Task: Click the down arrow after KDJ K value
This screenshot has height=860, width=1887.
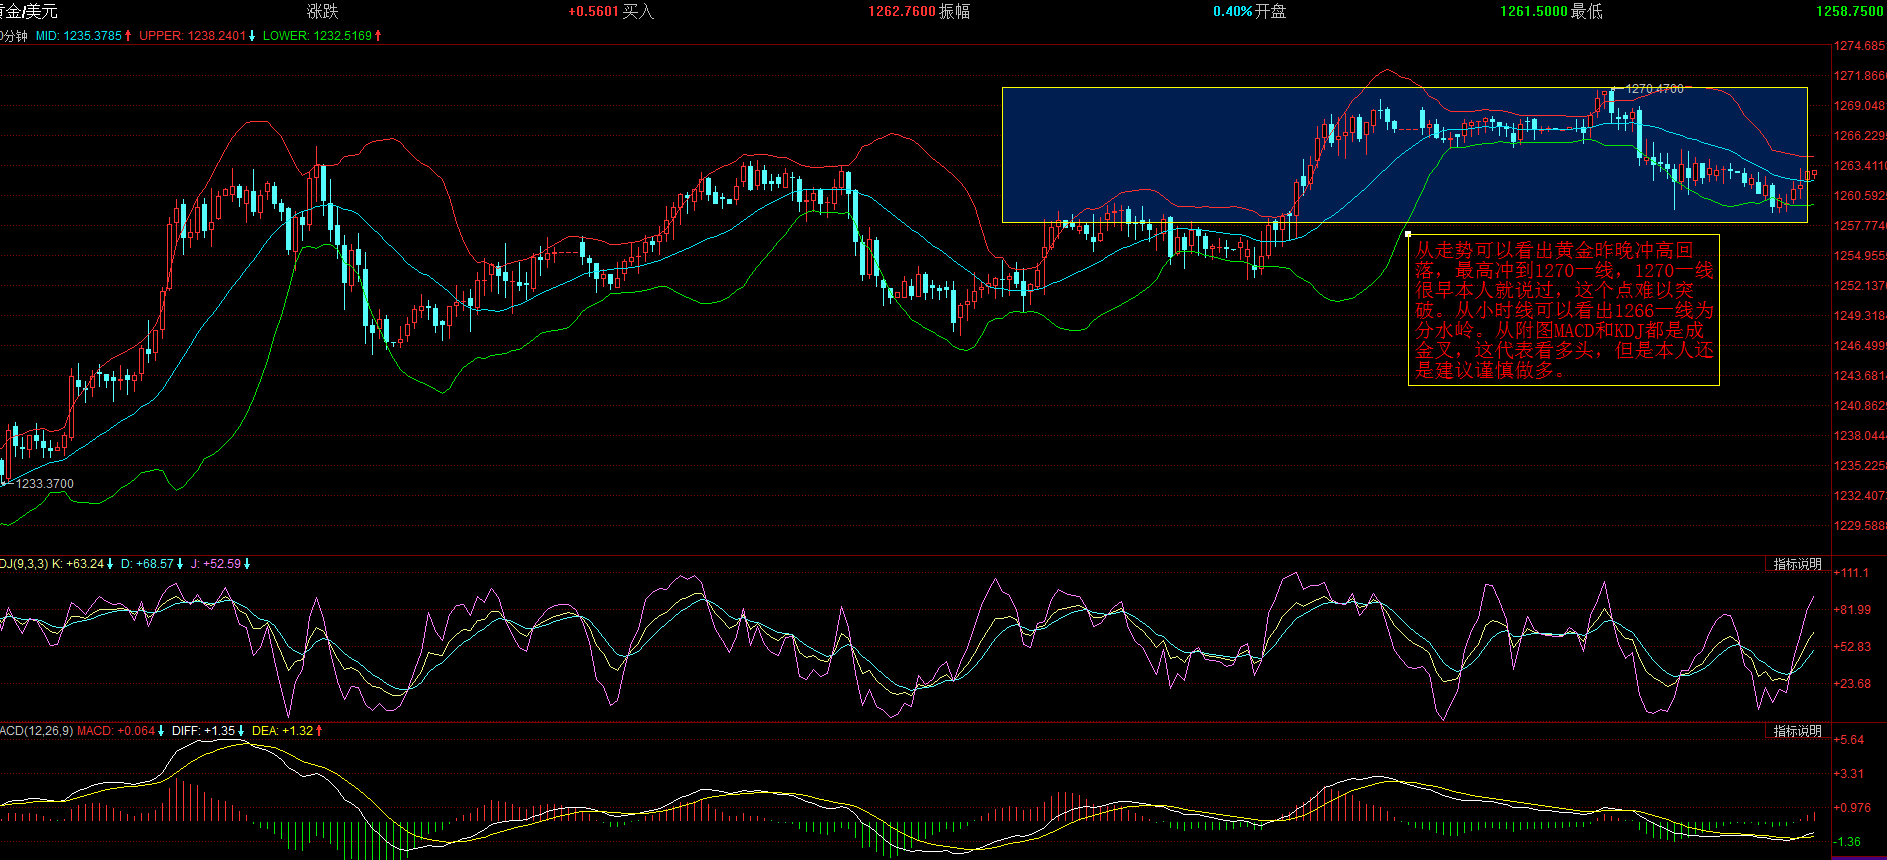Action: (x=110, y=564)
